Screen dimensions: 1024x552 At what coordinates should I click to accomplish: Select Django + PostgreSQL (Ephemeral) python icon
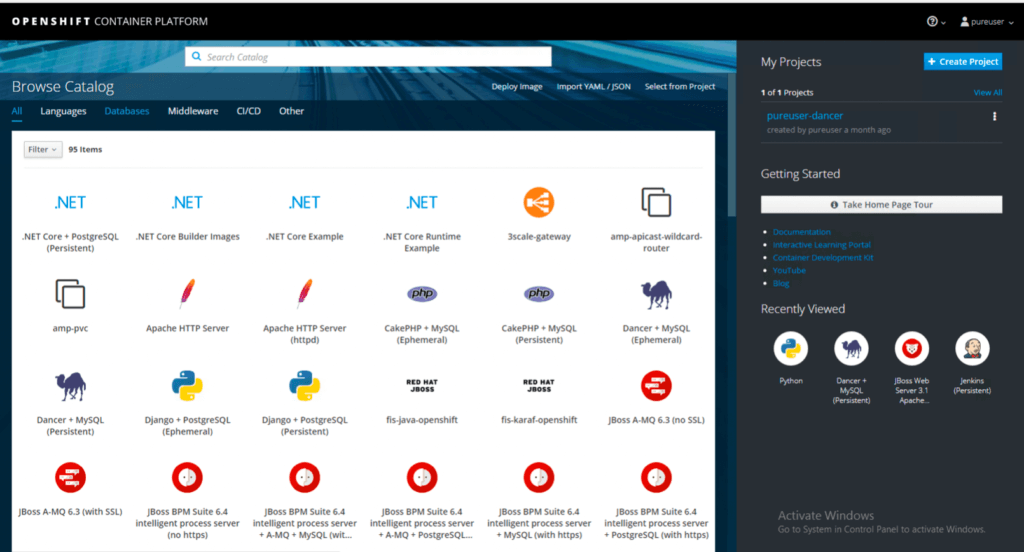pyautogui.click(x=187, y=386)
